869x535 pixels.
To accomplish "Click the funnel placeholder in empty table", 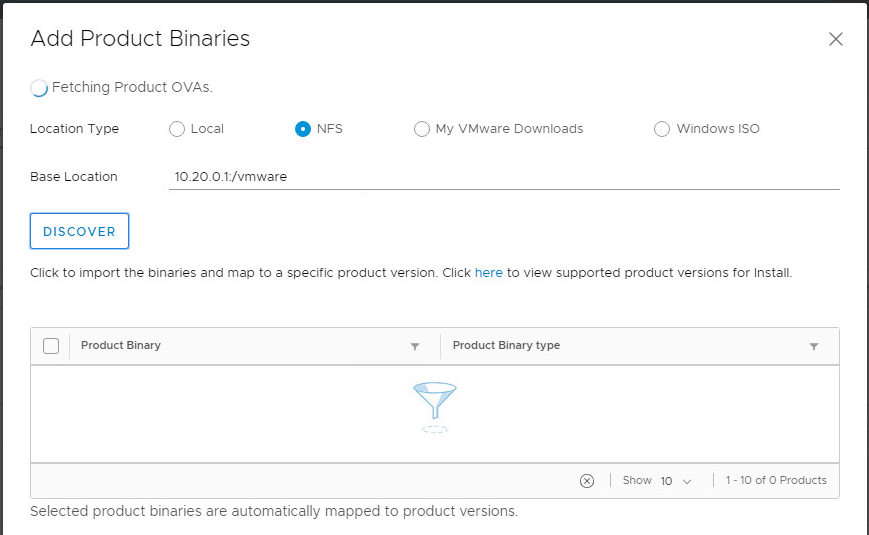I will pyautogui.click(x=434, y=405).
